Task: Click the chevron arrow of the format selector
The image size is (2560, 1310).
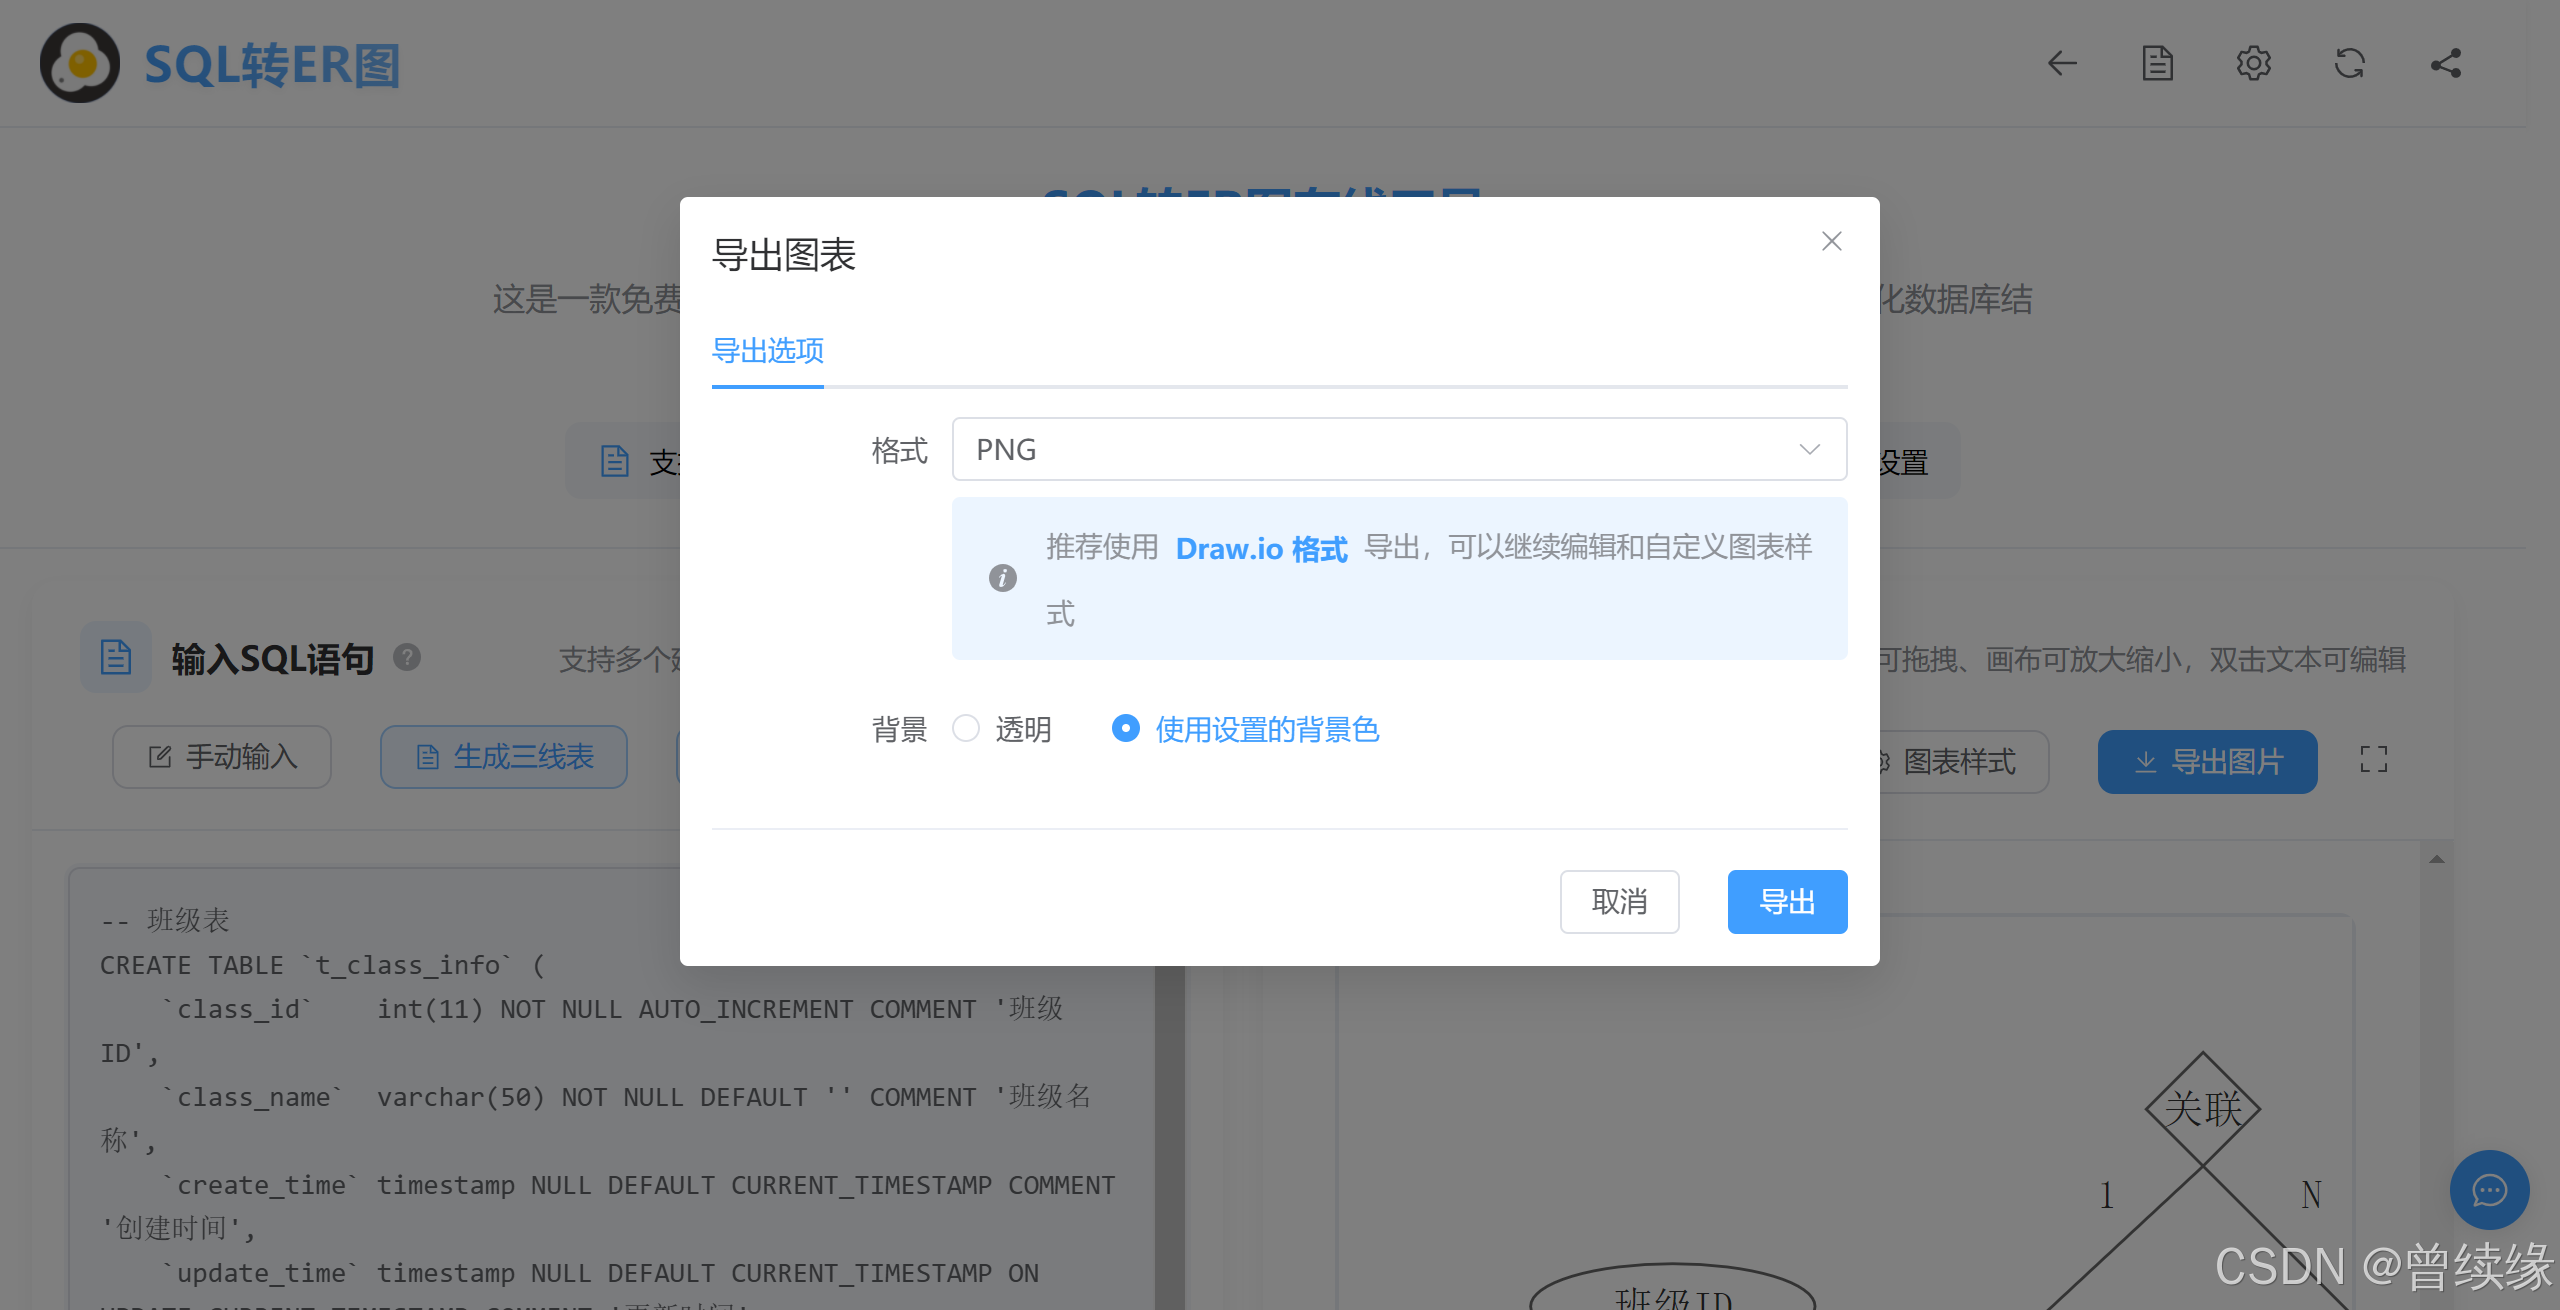Action: (x=1809, y=449)
